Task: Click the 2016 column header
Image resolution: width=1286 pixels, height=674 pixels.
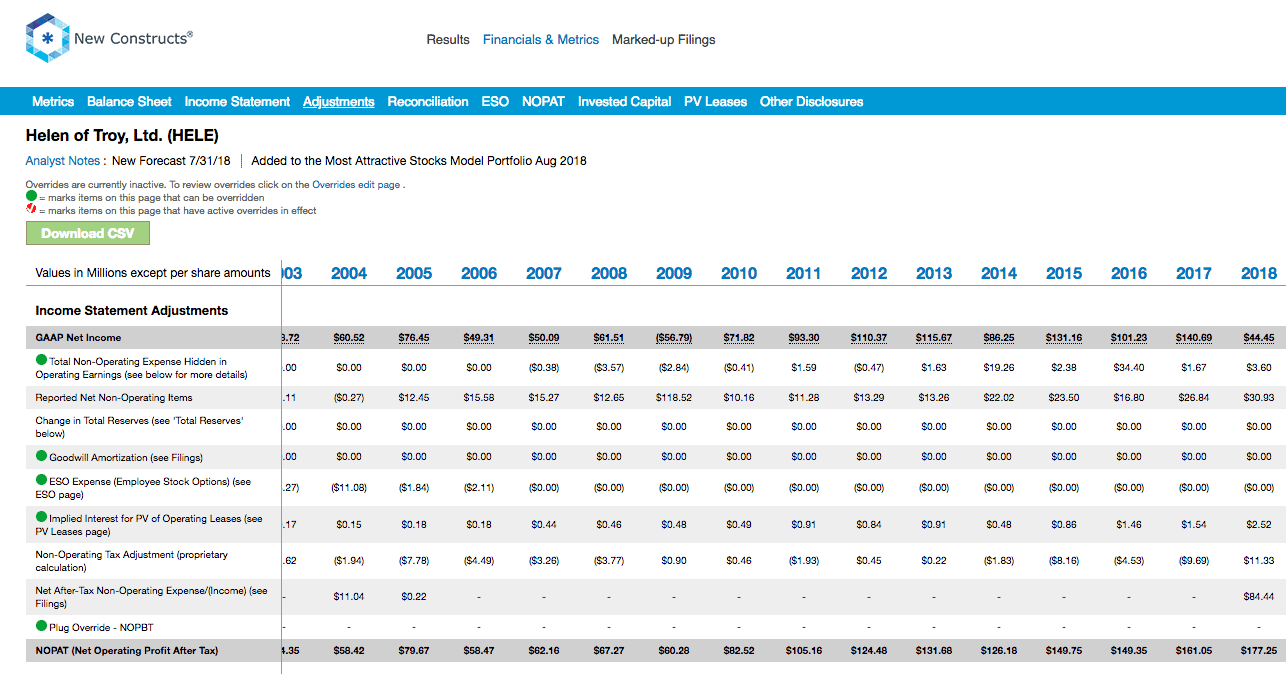Action: 1129,273
